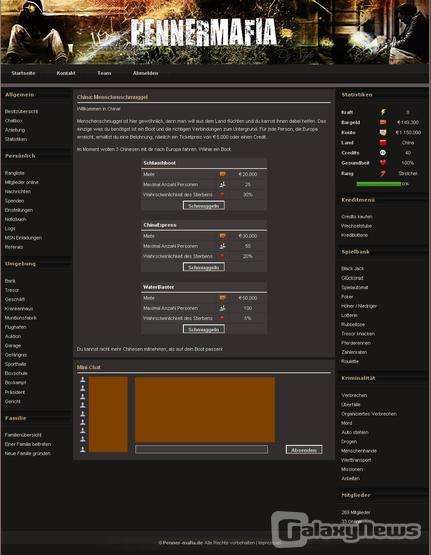Open the Team menu item
431x555 pixels.
point(104,73)
